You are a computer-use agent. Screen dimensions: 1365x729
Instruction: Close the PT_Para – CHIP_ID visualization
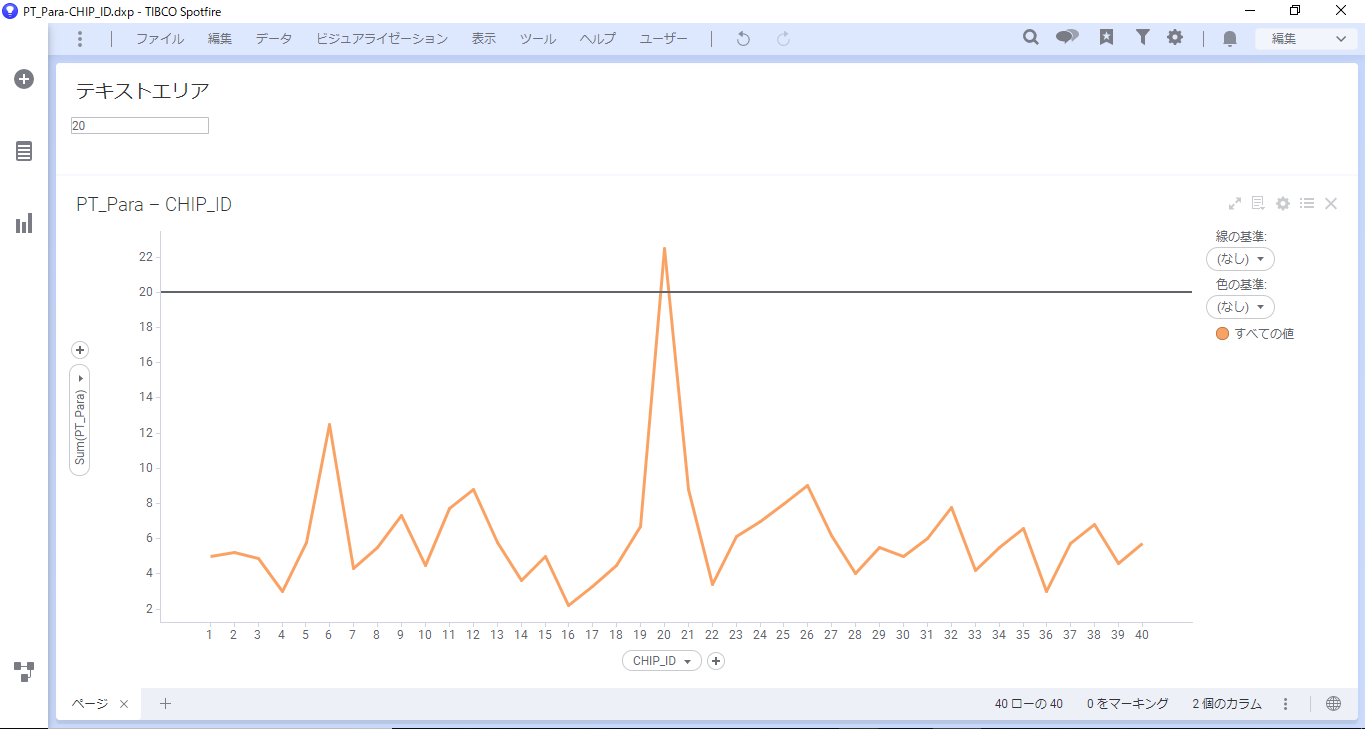coord(1331,203)
